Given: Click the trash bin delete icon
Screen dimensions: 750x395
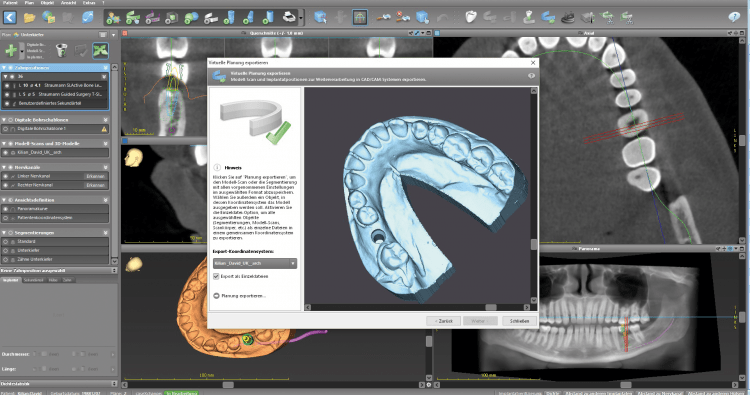Looking at the screenshot, I should (61, 50).
